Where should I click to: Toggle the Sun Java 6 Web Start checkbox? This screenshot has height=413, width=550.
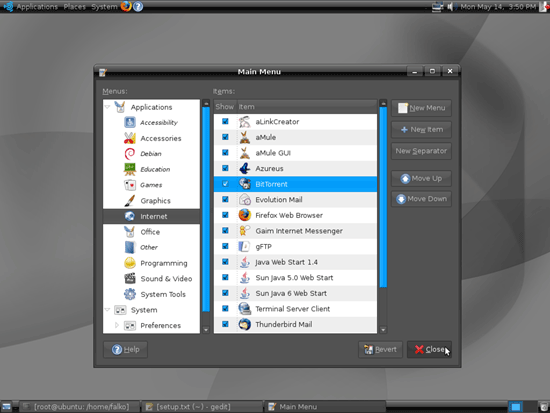(x=225, y=293)
